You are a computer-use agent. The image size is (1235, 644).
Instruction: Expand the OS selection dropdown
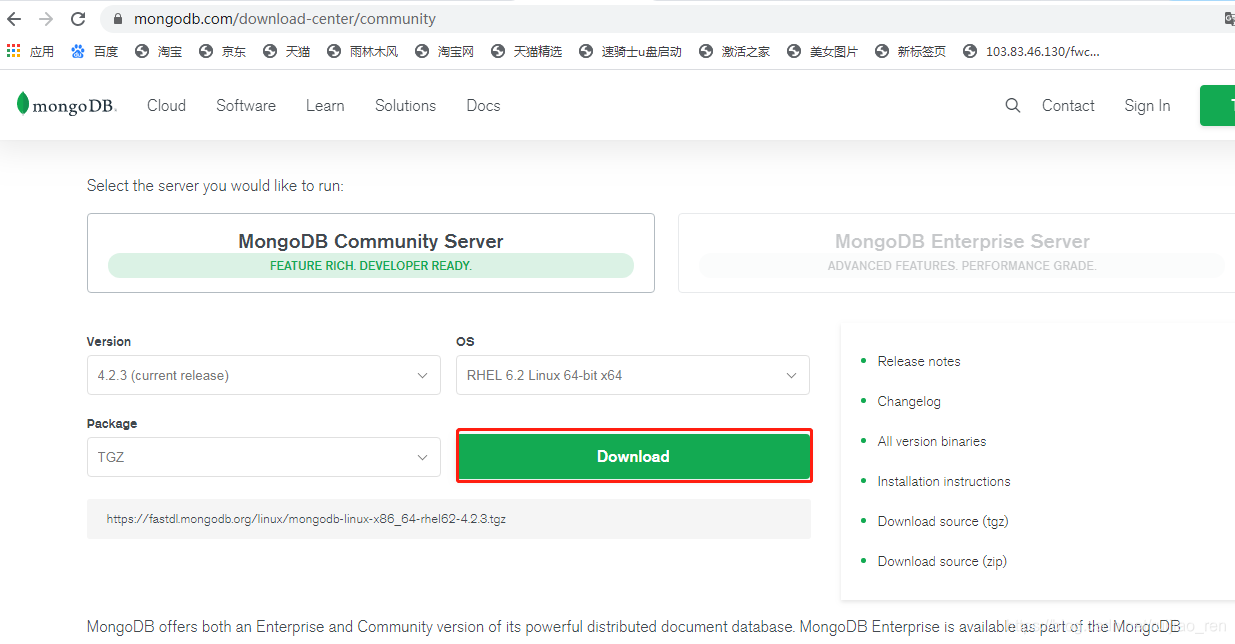coord(632,375)
